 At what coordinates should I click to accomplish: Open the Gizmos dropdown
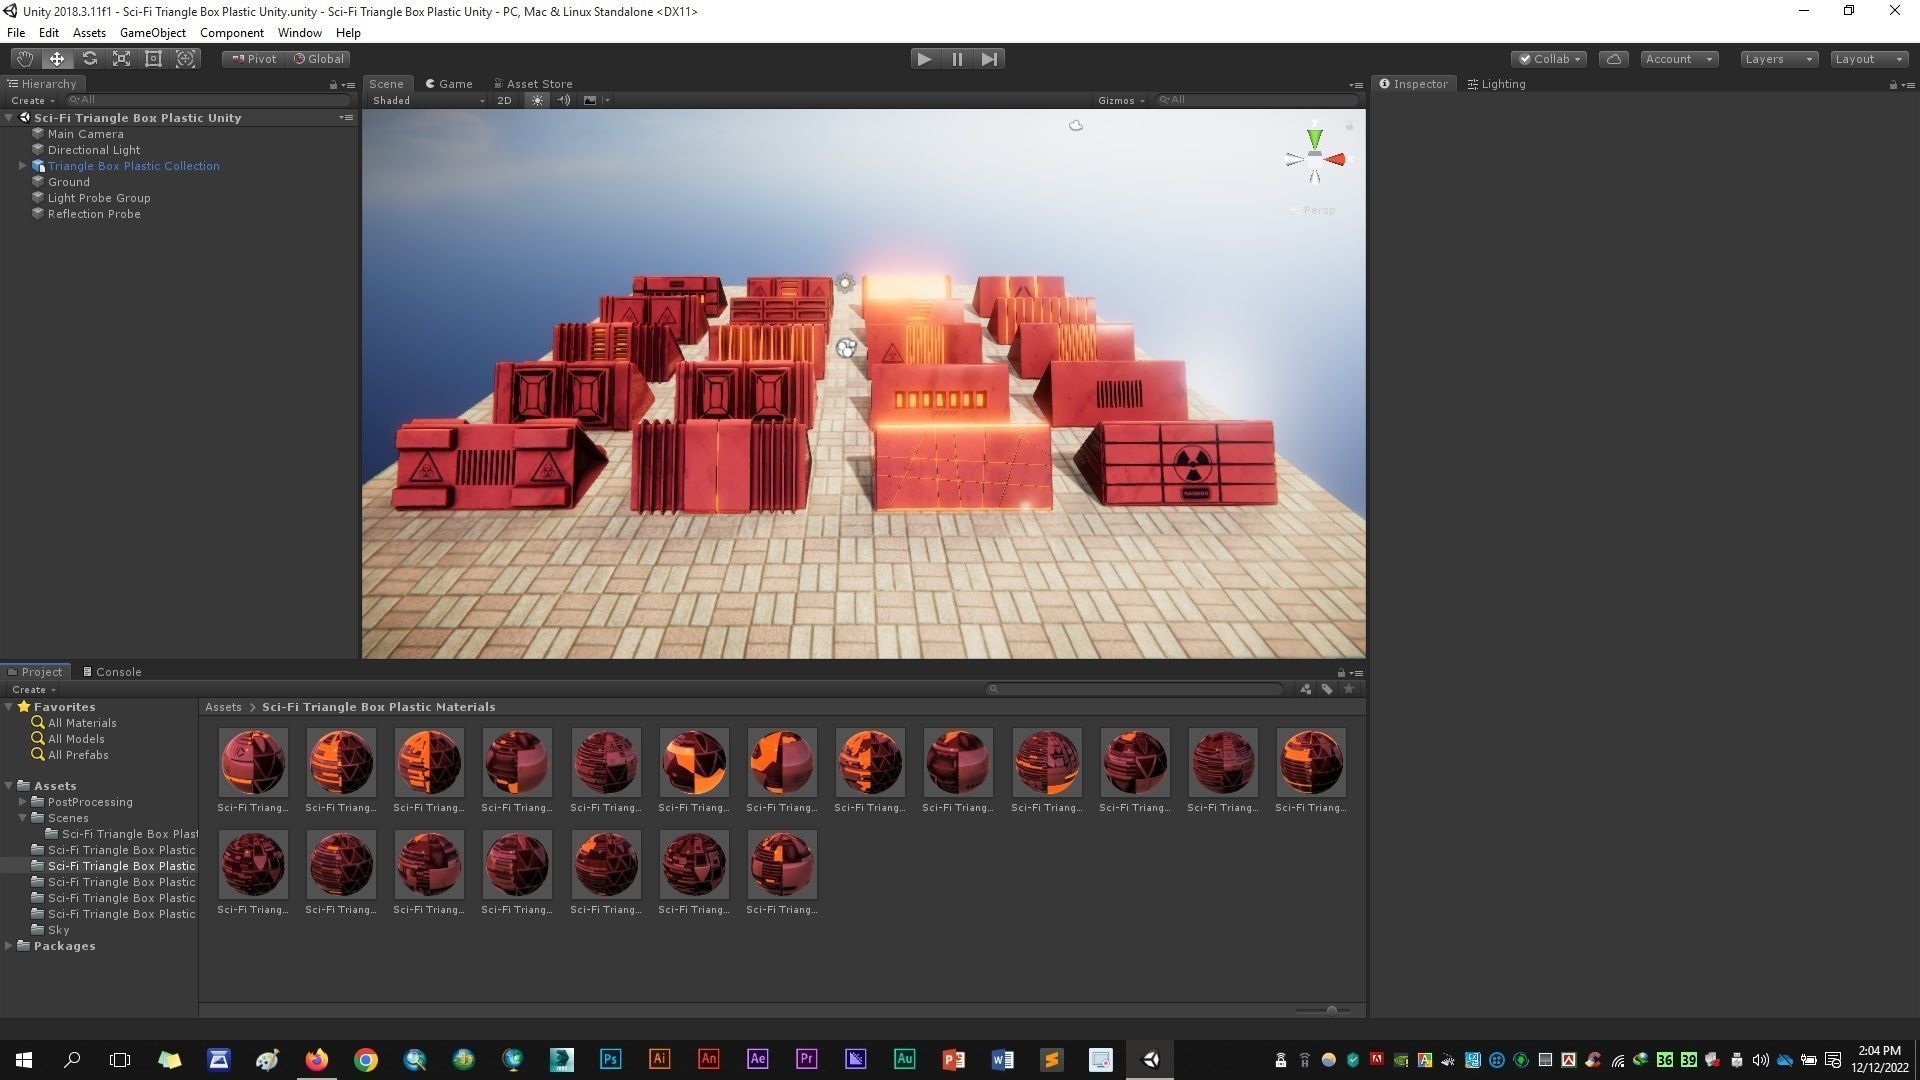pos(1120,100)
